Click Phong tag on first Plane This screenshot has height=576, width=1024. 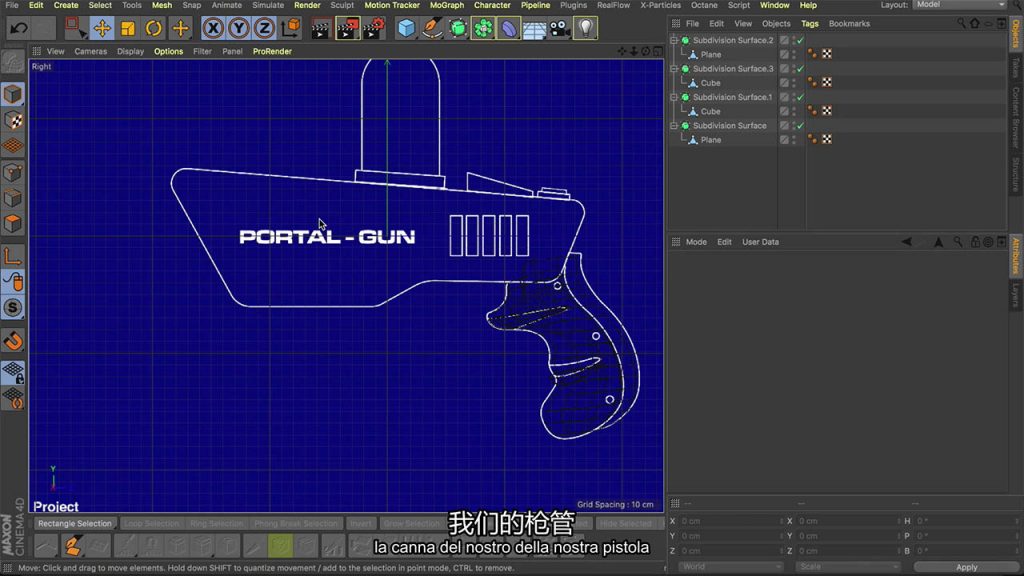pos(812,54)
